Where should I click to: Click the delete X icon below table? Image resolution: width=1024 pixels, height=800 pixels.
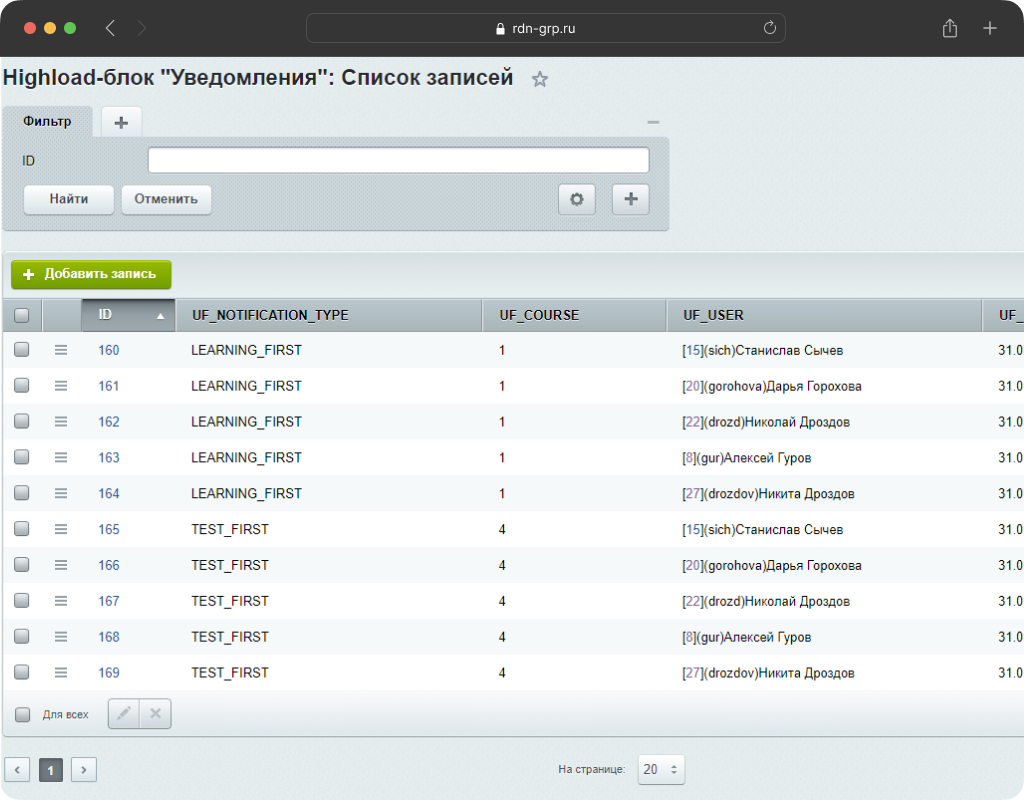point(155,714)
